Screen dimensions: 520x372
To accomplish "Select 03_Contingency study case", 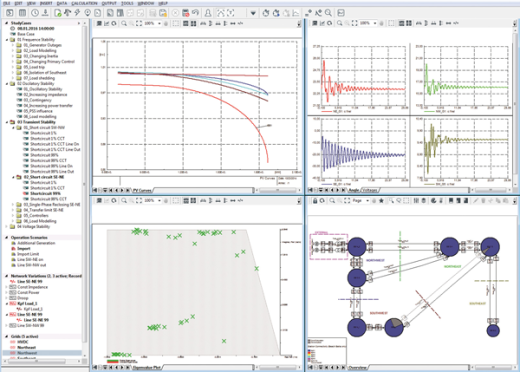I will 37,100.
